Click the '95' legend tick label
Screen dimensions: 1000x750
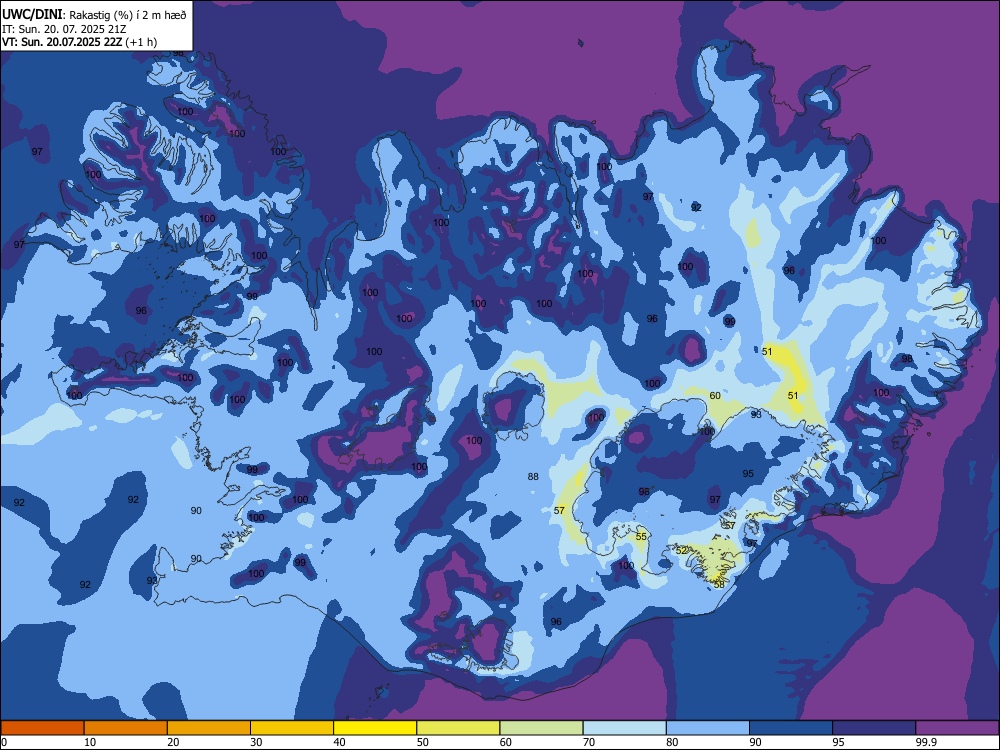838,742
